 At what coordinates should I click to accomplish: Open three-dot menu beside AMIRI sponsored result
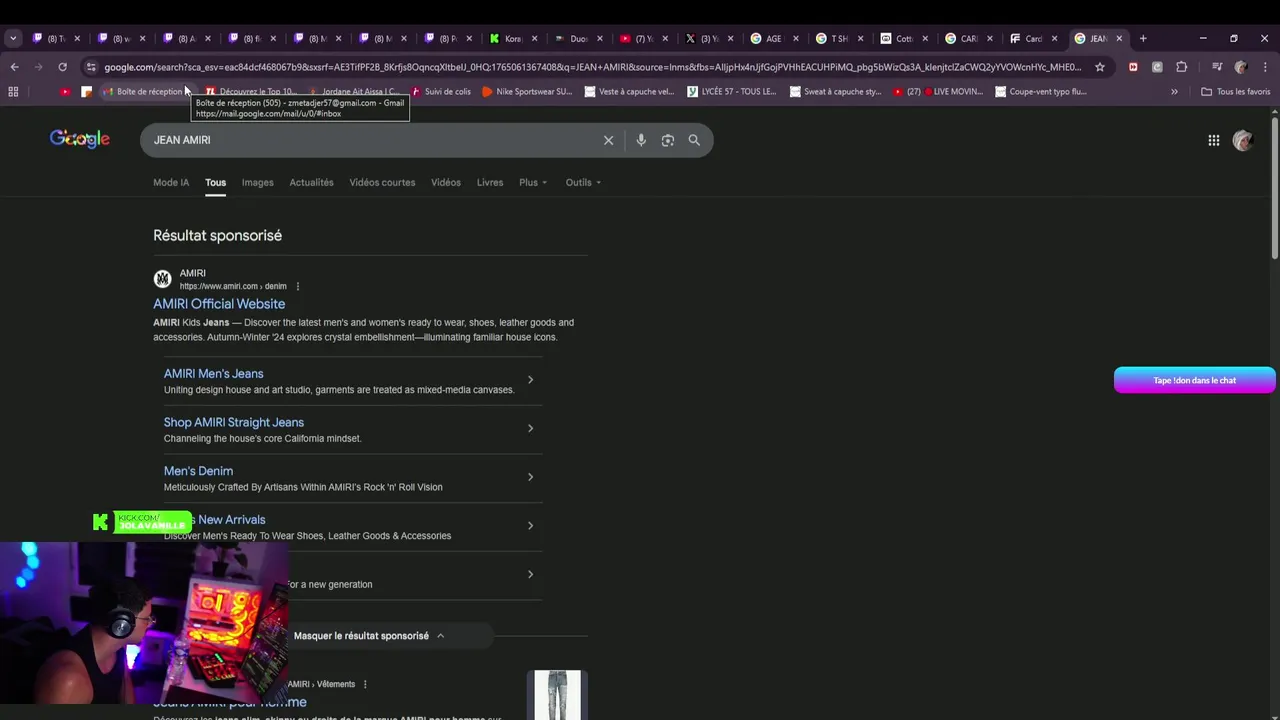(x=298, y=286)
